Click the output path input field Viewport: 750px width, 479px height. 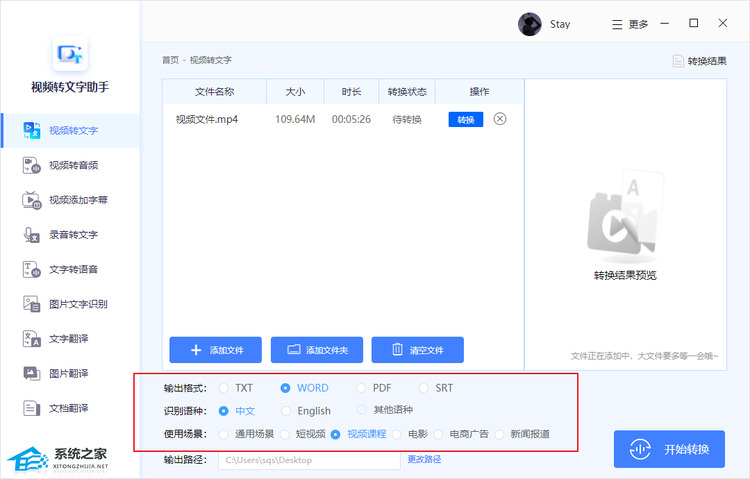click(x=309, y=460)
